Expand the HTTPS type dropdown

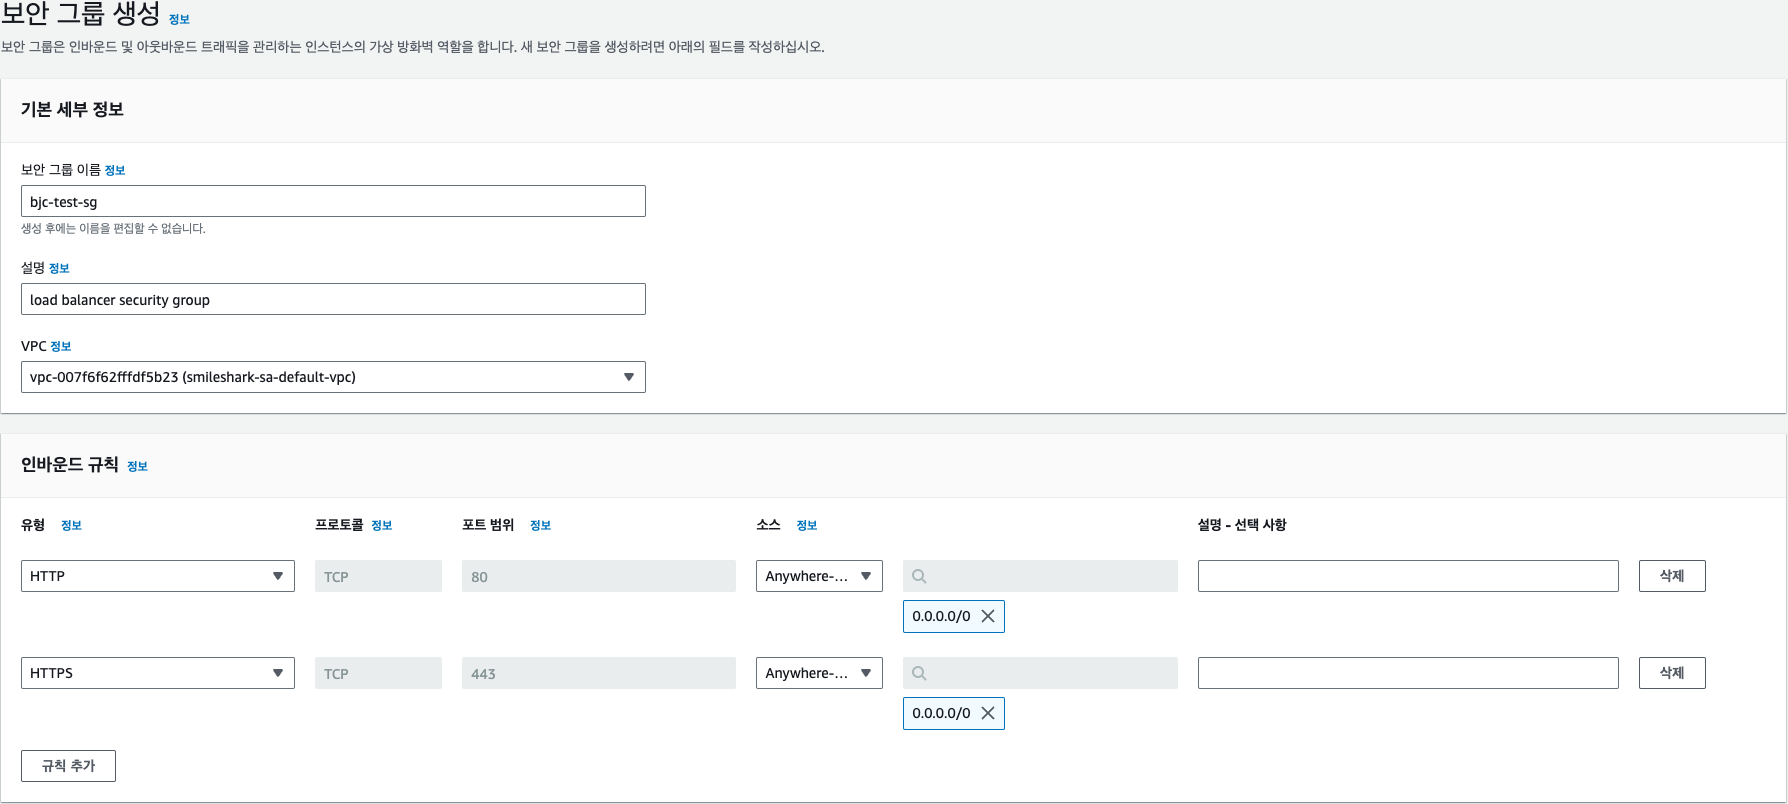(x=157, y=673)
